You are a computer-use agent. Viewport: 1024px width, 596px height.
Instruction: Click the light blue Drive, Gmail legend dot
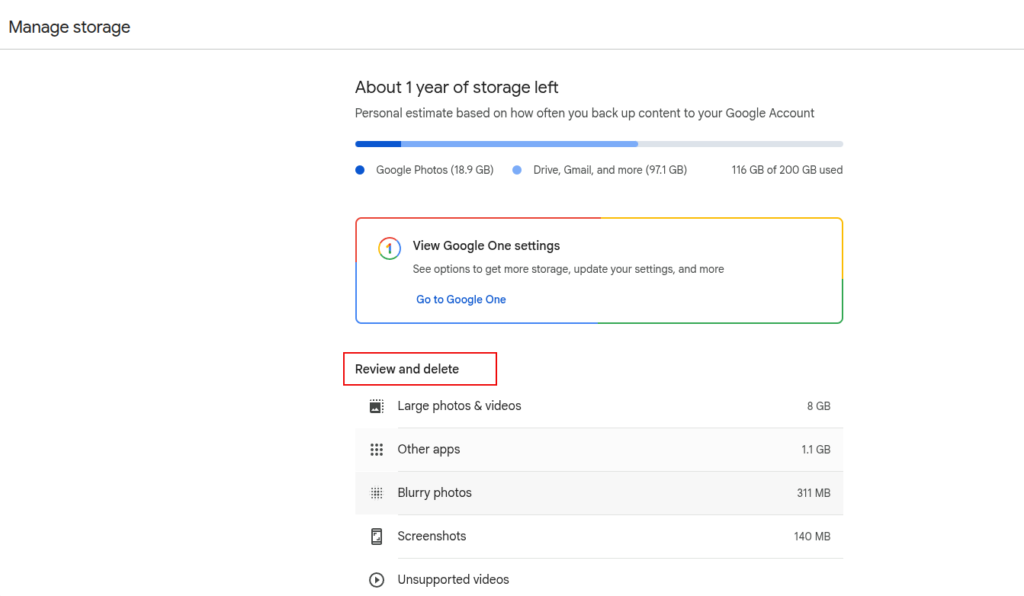517,170
